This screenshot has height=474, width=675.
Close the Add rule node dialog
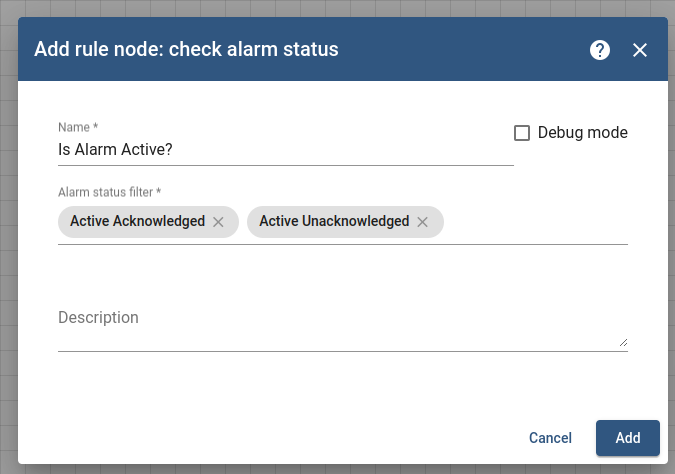tap(640, 50)
